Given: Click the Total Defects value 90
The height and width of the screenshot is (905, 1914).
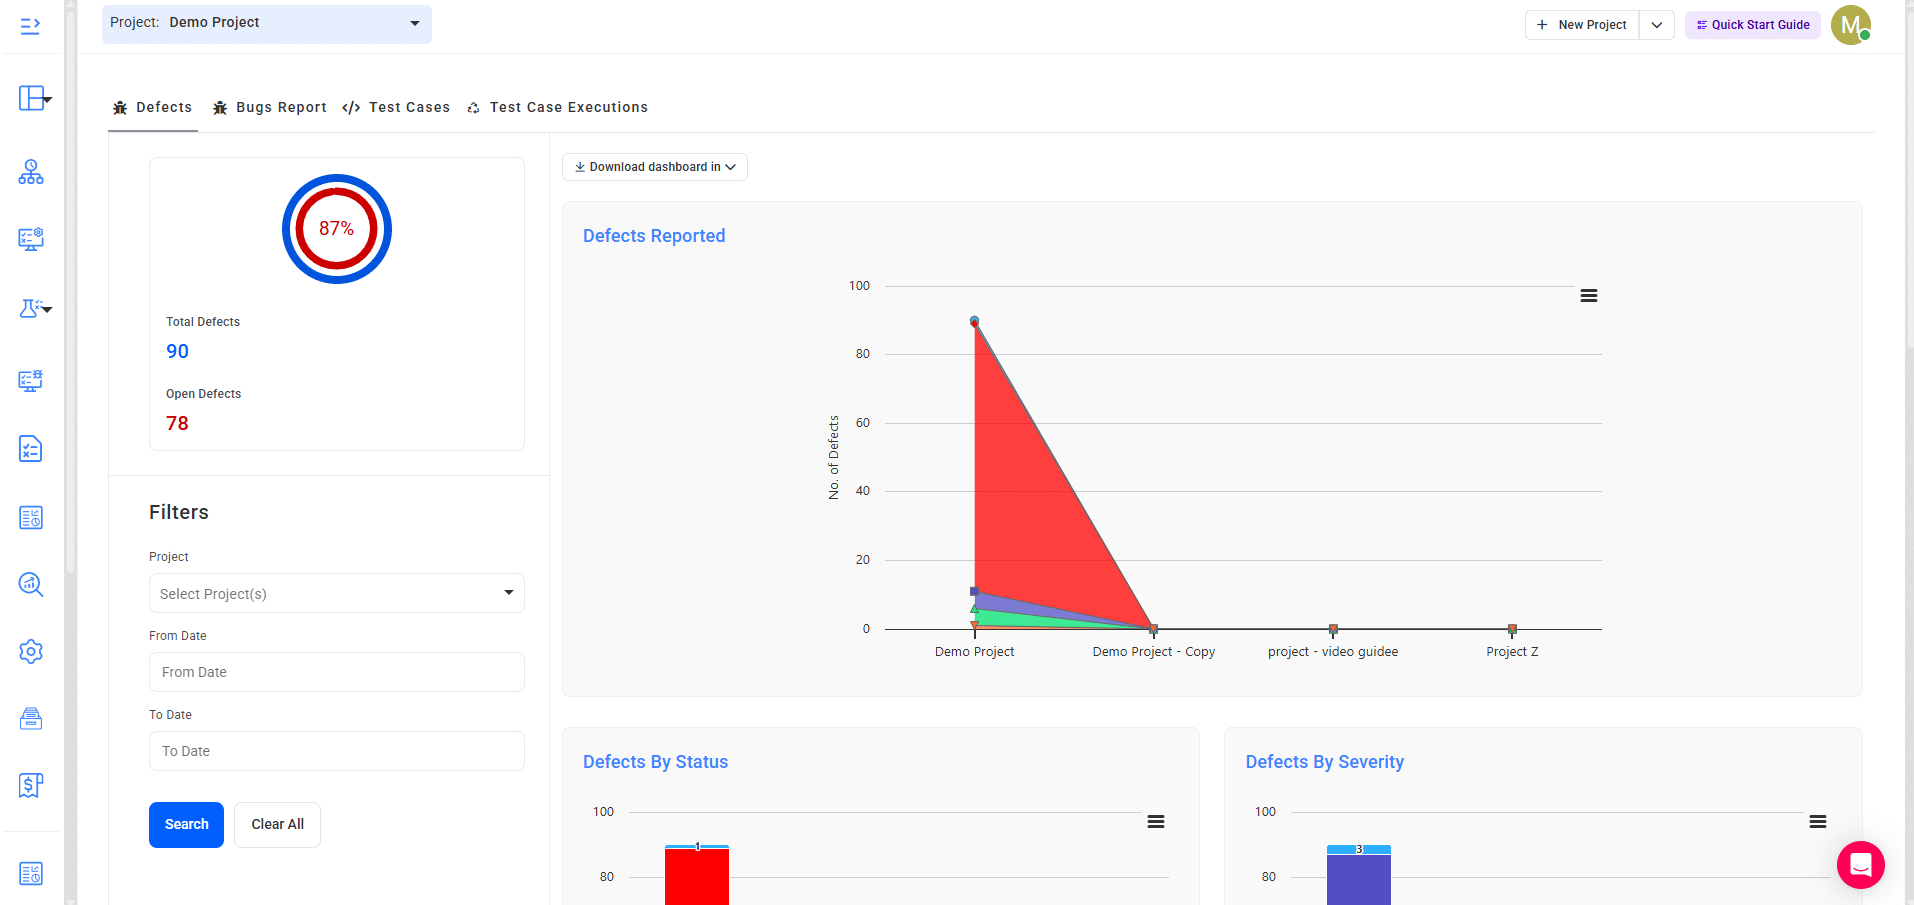Looking at the screenshot, I should (178, 351).
